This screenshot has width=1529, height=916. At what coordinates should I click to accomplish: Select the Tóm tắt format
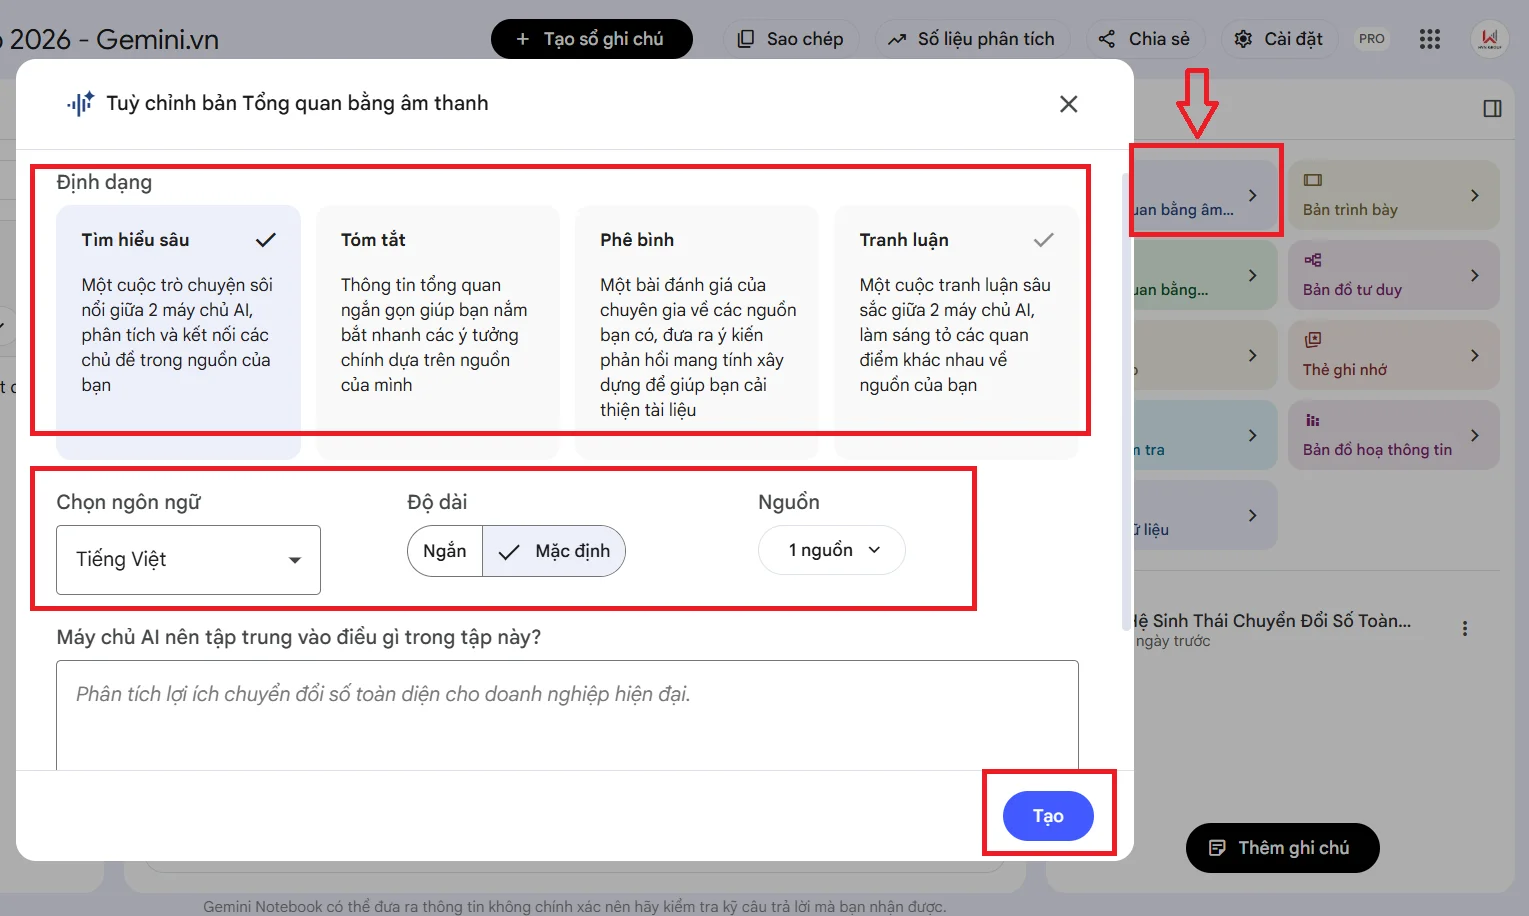click(437, 332)
